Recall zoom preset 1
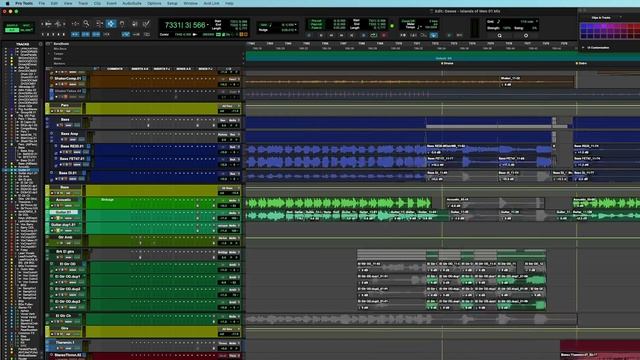 pyautogui.click(x=42, y=35)
